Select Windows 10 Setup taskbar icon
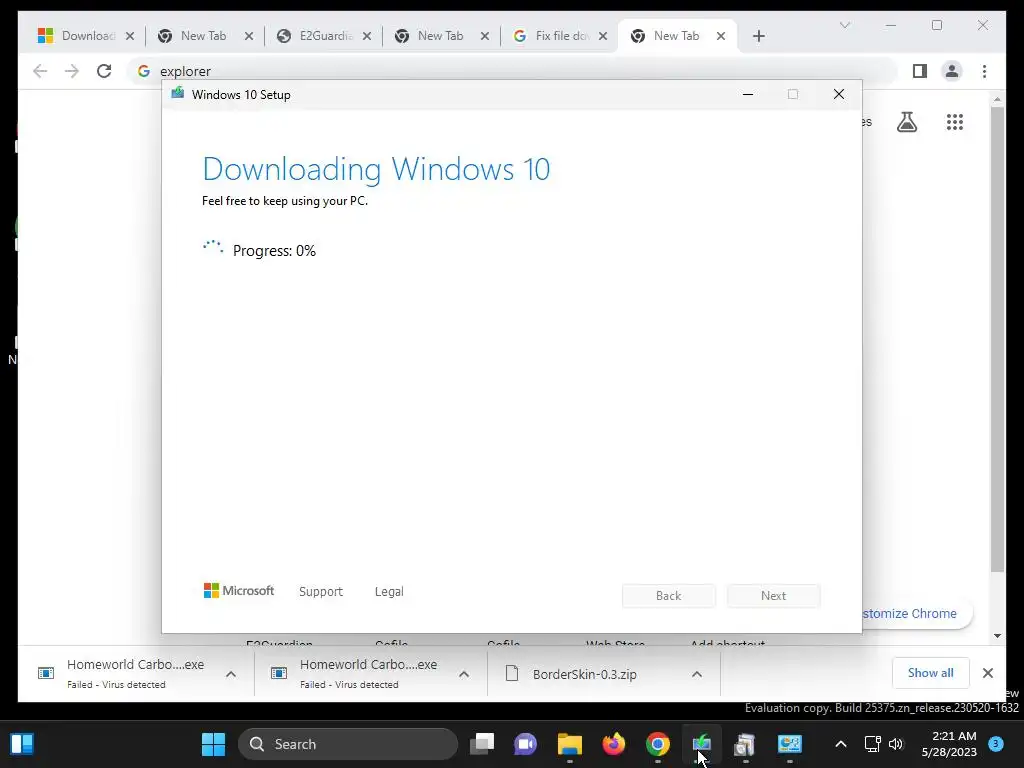The height and width of the screenshot is (768, 1024). [701, 744]
